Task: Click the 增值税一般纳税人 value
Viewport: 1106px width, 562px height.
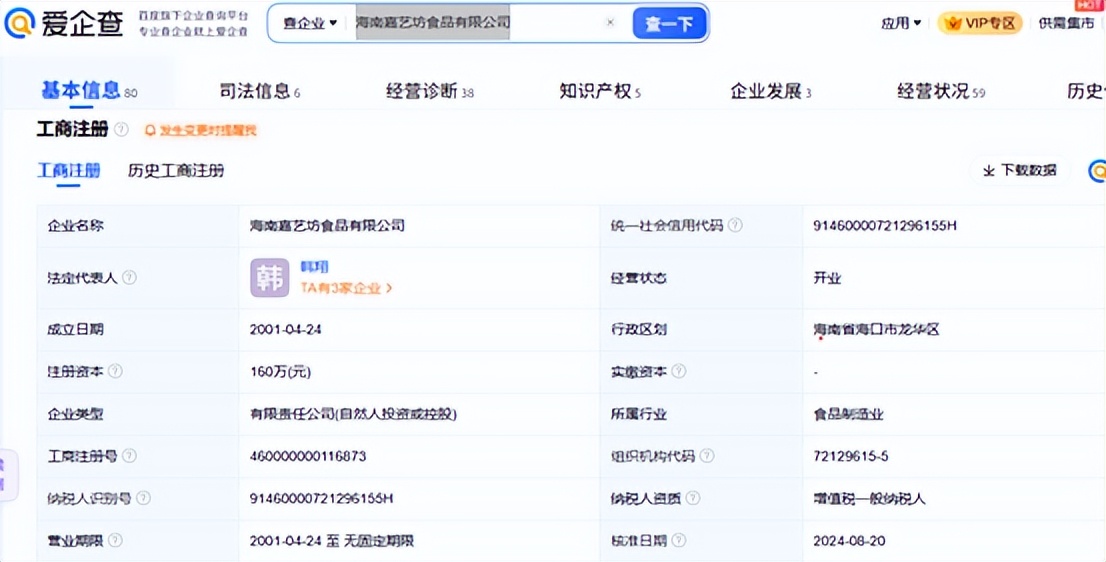Action: pos(869,499)
